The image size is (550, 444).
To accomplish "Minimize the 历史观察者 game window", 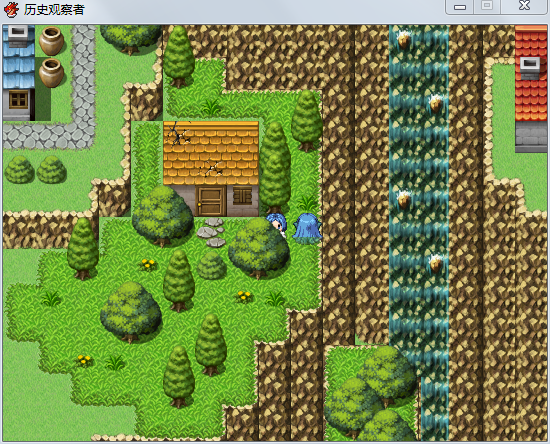I will tap(460, 7).
